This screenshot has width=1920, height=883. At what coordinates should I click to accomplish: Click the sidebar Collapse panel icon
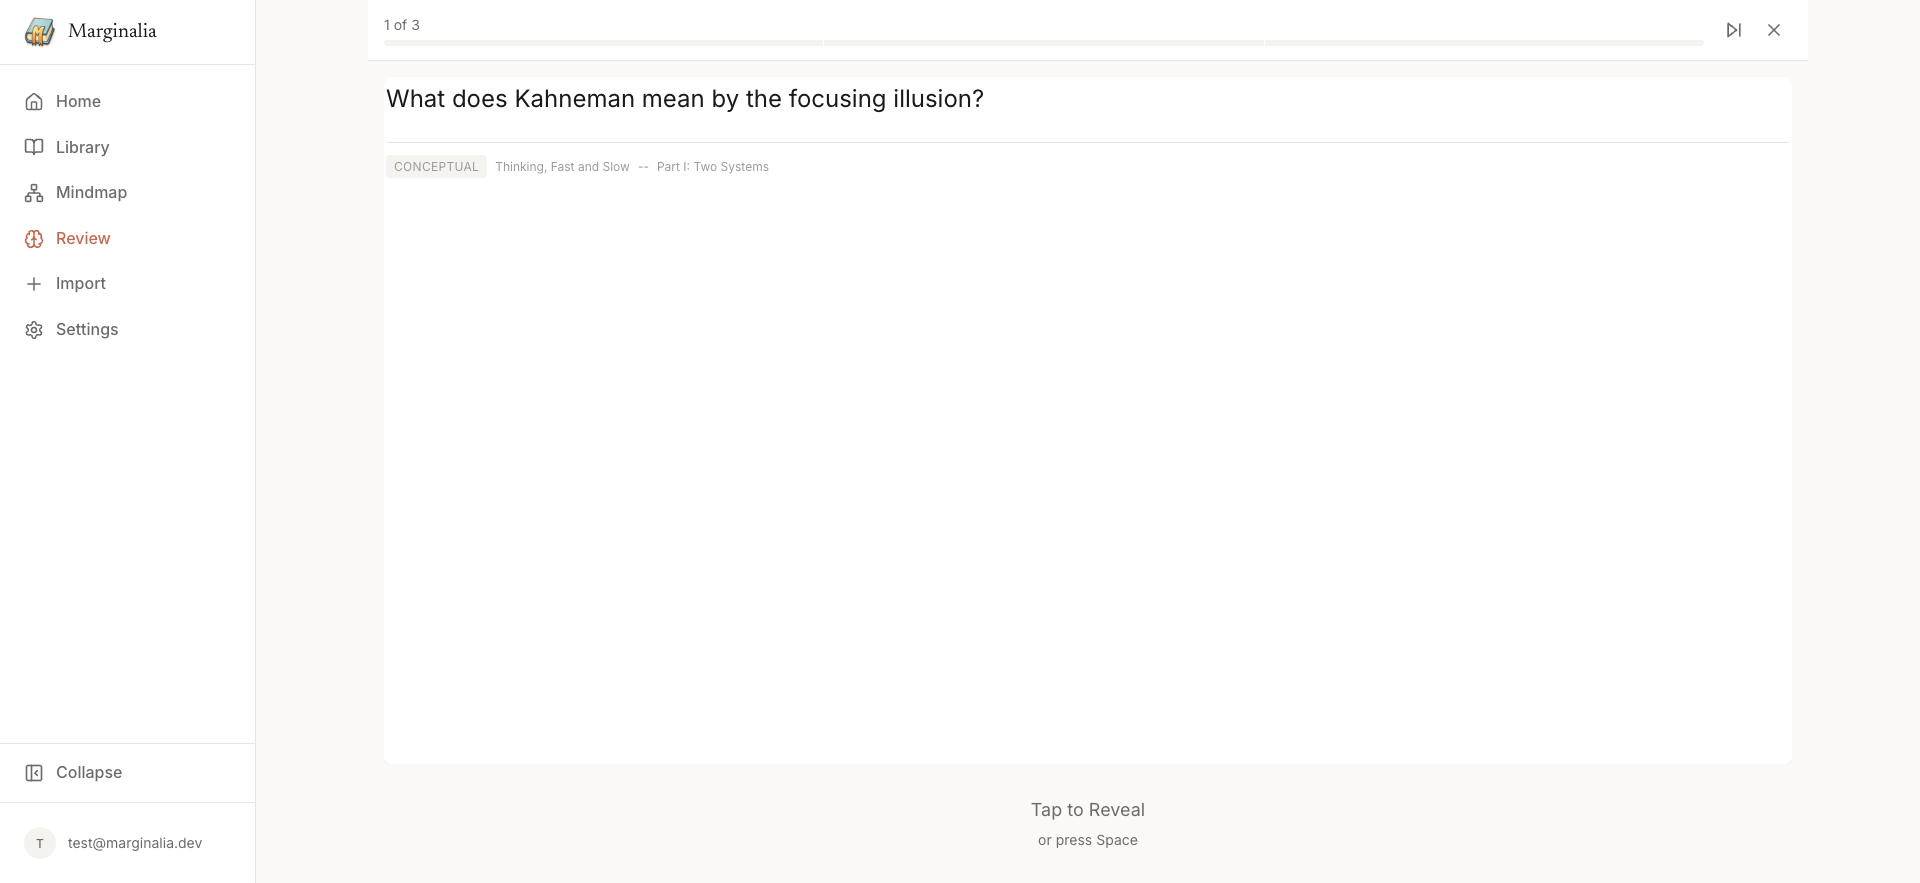pyautogui.click(x=34, y=773)
